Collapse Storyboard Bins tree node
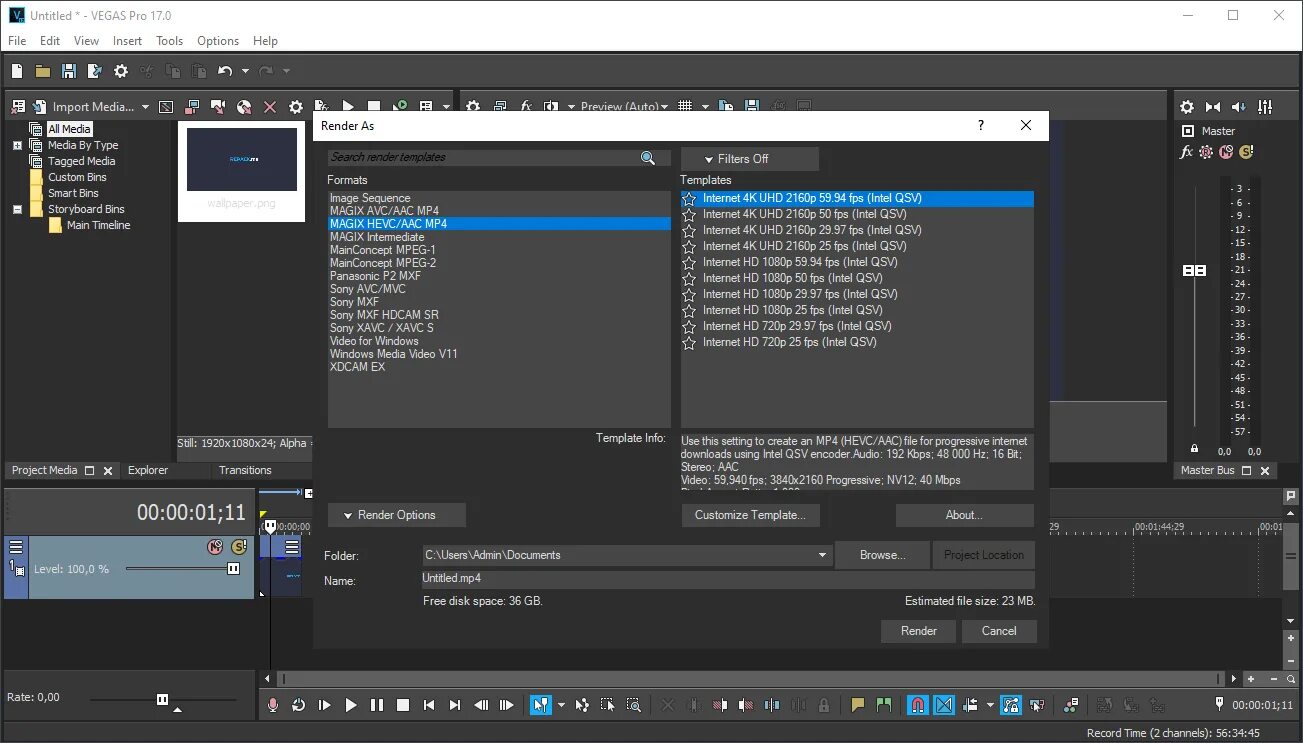This screenshot has width=1303, height=743. [17, 209]
